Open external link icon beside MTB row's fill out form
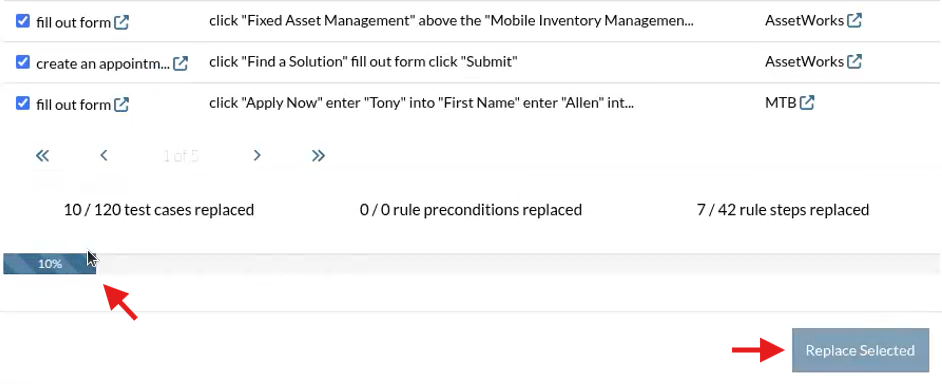 [122, 105]
